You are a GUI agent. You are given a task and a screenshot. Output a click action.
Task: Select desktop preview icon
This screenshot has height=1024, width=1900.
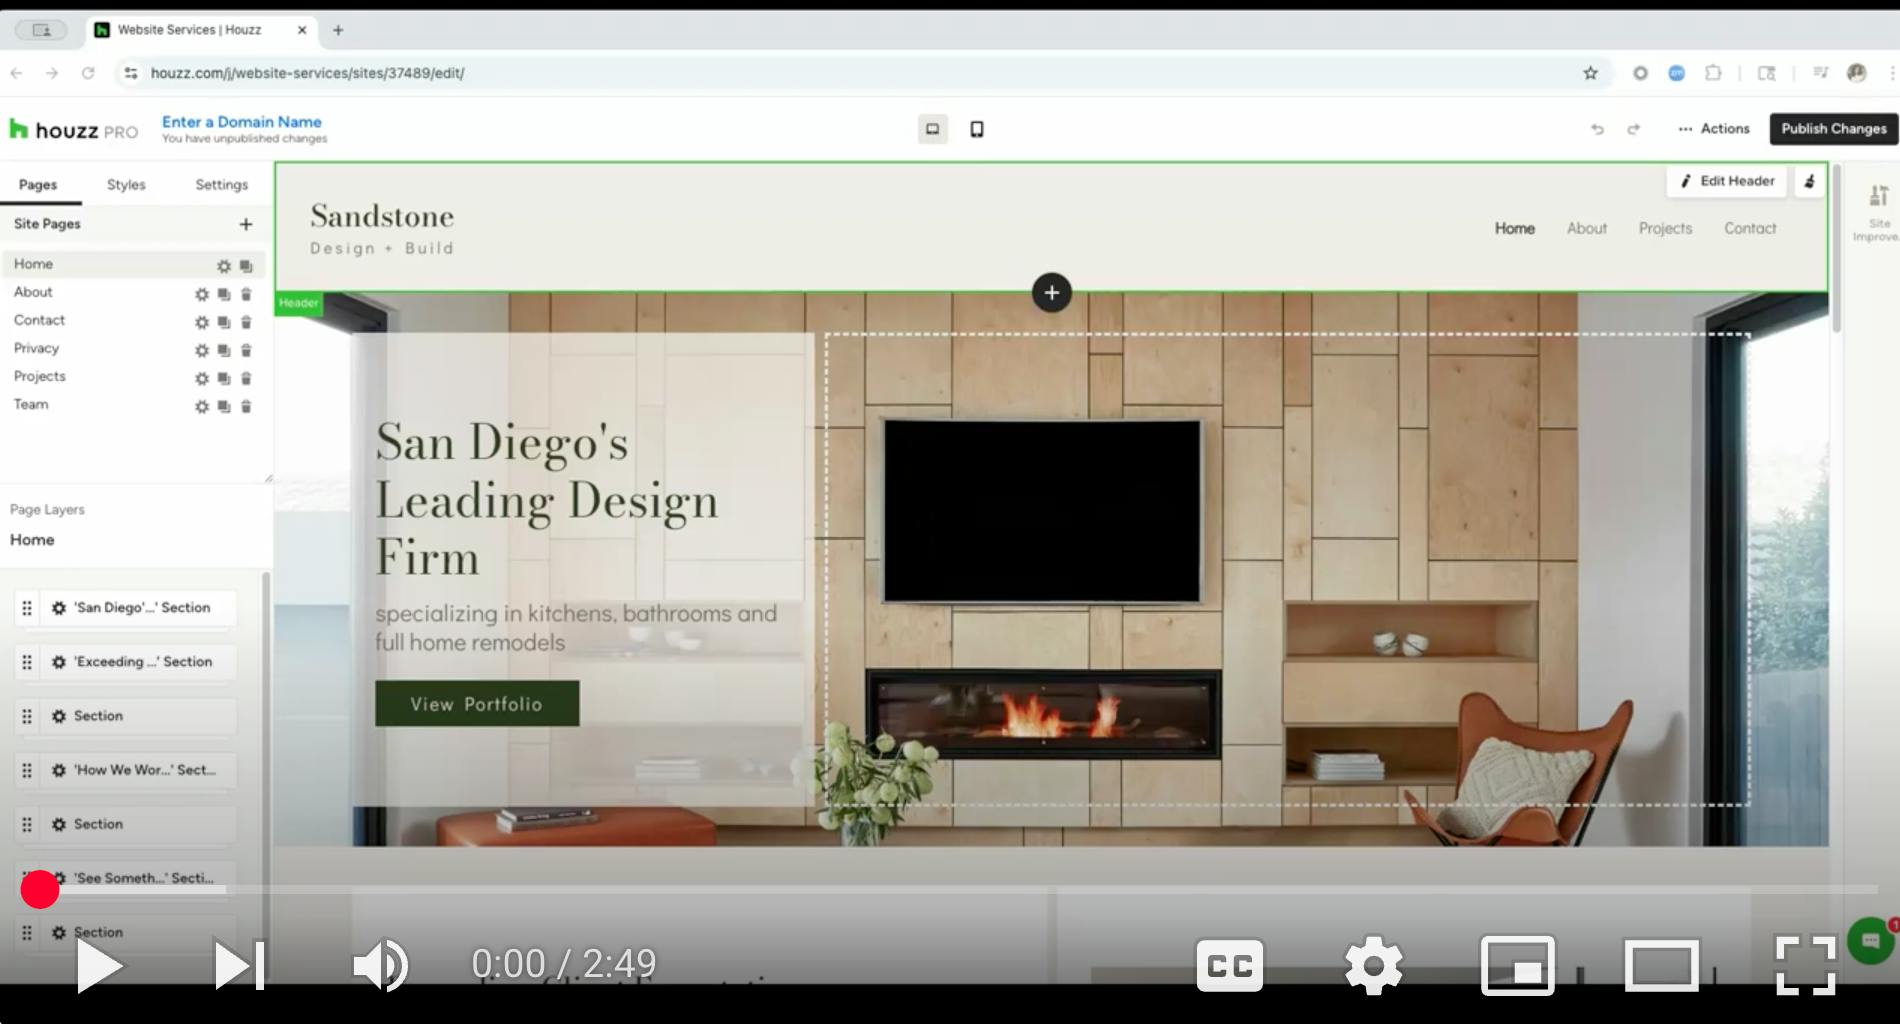[x=932, y=129]
